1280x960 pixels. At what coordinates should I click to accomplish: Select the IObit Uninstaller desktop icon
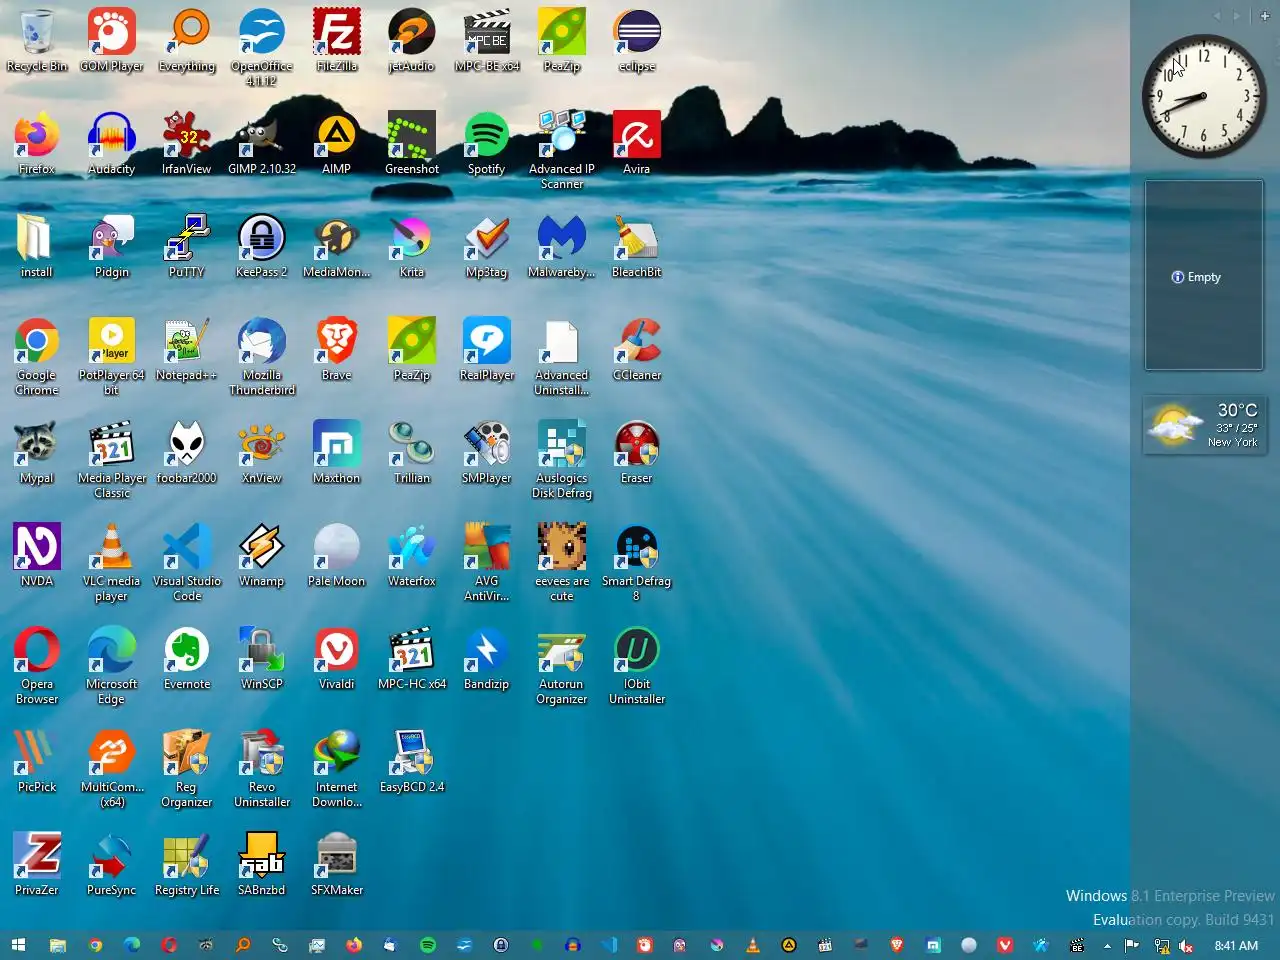click(637, 666)
